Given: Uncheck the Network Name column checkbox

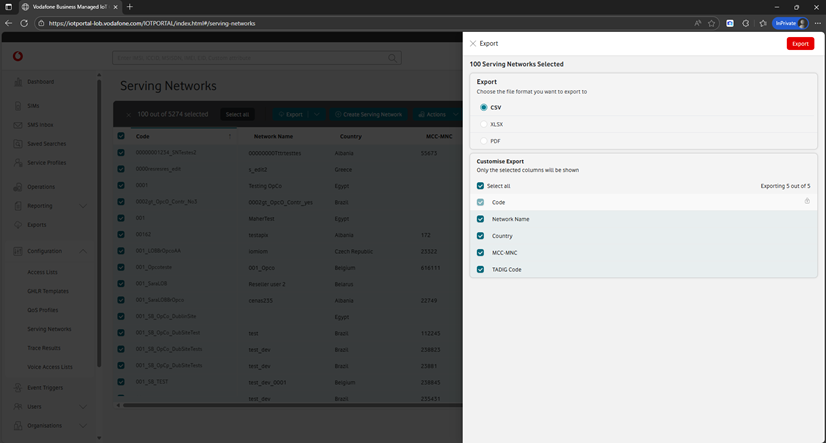Looking at the screenshot, I should tap(480, 219).
